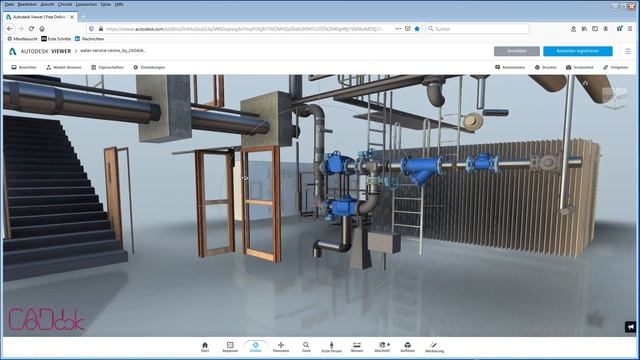Open the Extras menu

[106, 4]
